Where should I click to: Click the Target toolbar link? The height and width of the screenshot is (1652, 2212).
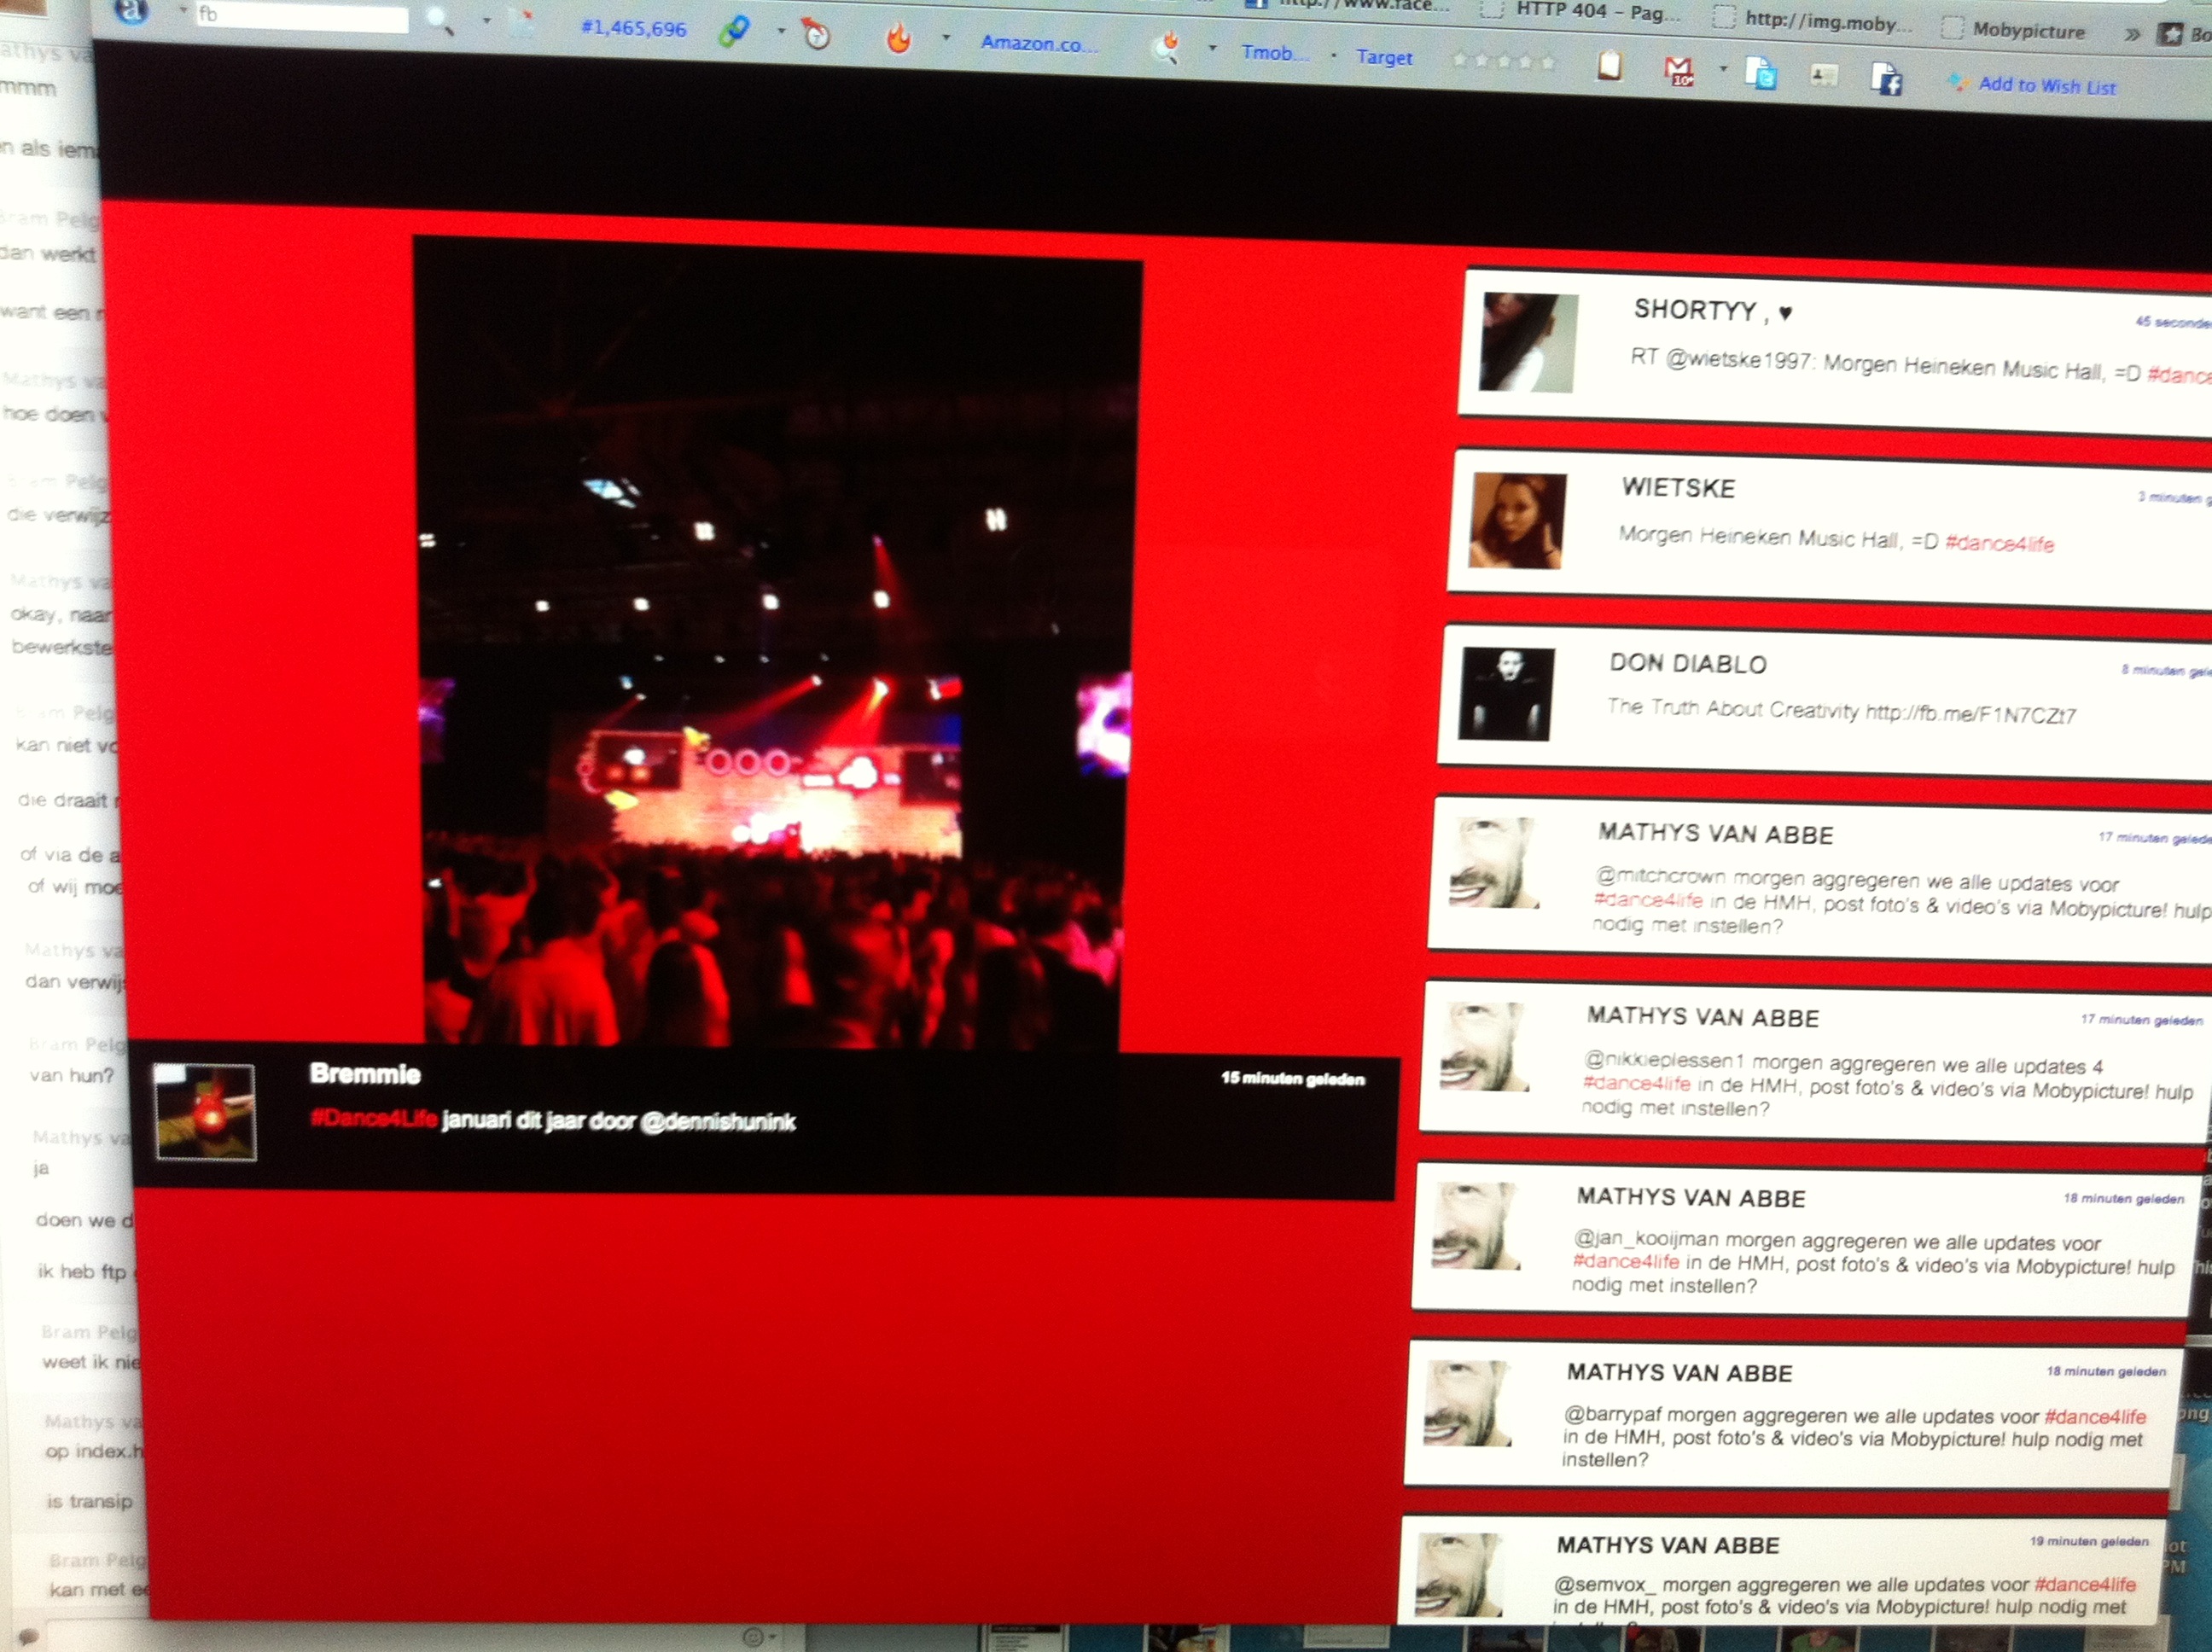pos(1384,57)
